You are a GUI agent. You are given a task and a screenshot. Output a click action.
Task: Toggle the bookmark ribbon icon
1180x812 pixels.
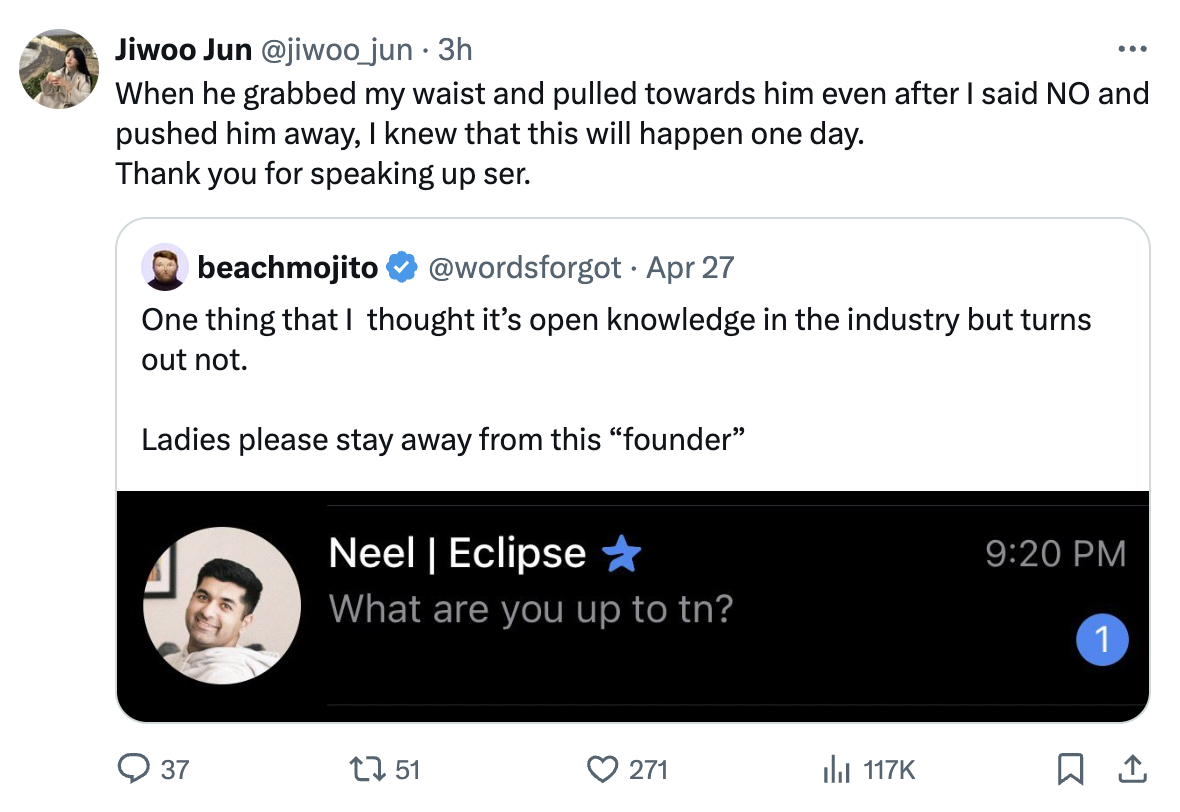[1070, 769]
